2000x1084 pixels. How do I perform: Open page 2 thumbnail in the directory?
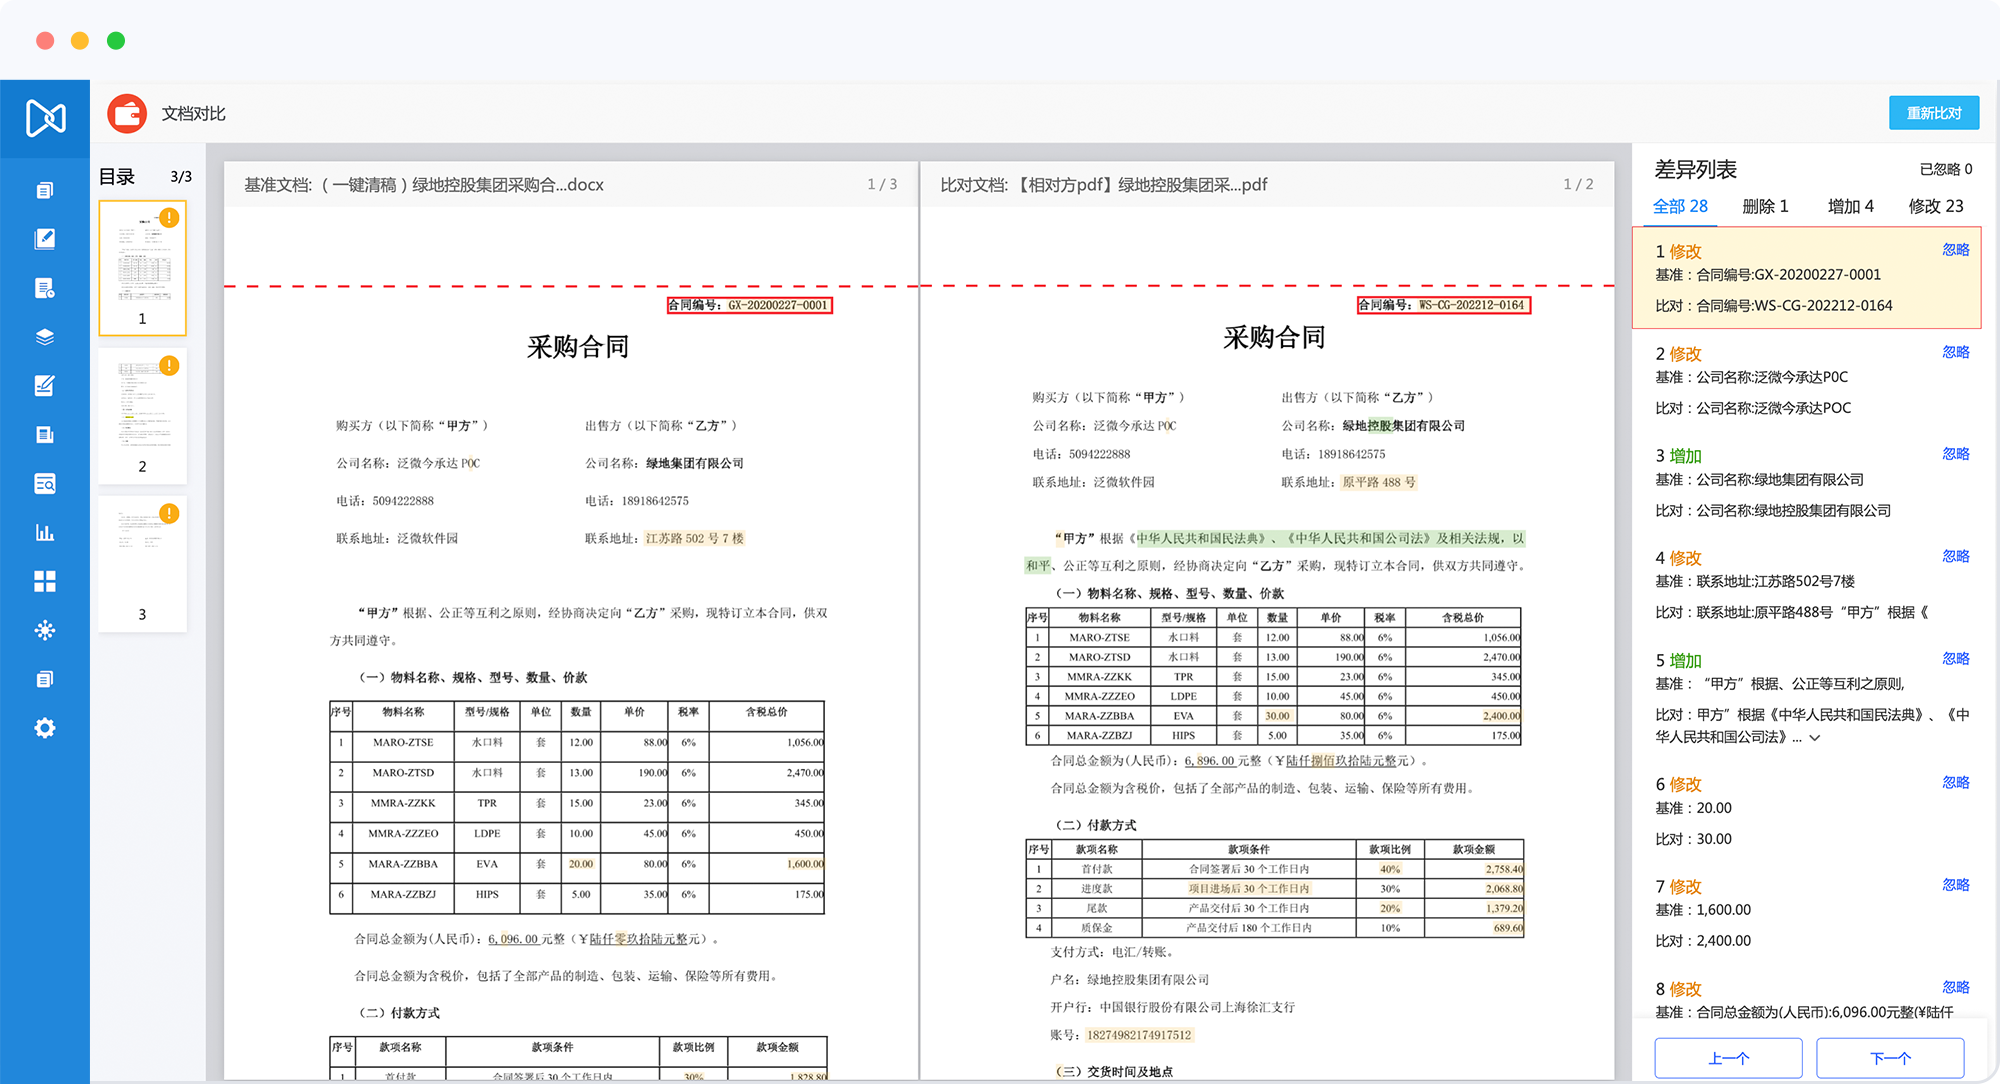pyautogui.click(x=142, y=412)
